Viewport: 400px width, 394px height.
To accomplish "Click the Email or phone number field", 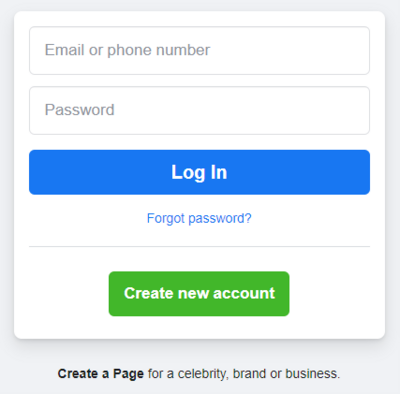I will pyautogui.click(x=199, y=51).
